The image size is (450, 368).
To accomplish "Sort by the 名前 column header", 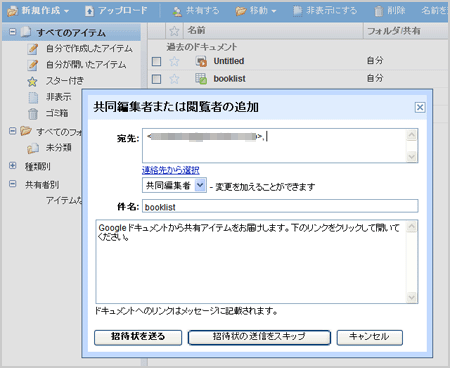I will [196, 31].
